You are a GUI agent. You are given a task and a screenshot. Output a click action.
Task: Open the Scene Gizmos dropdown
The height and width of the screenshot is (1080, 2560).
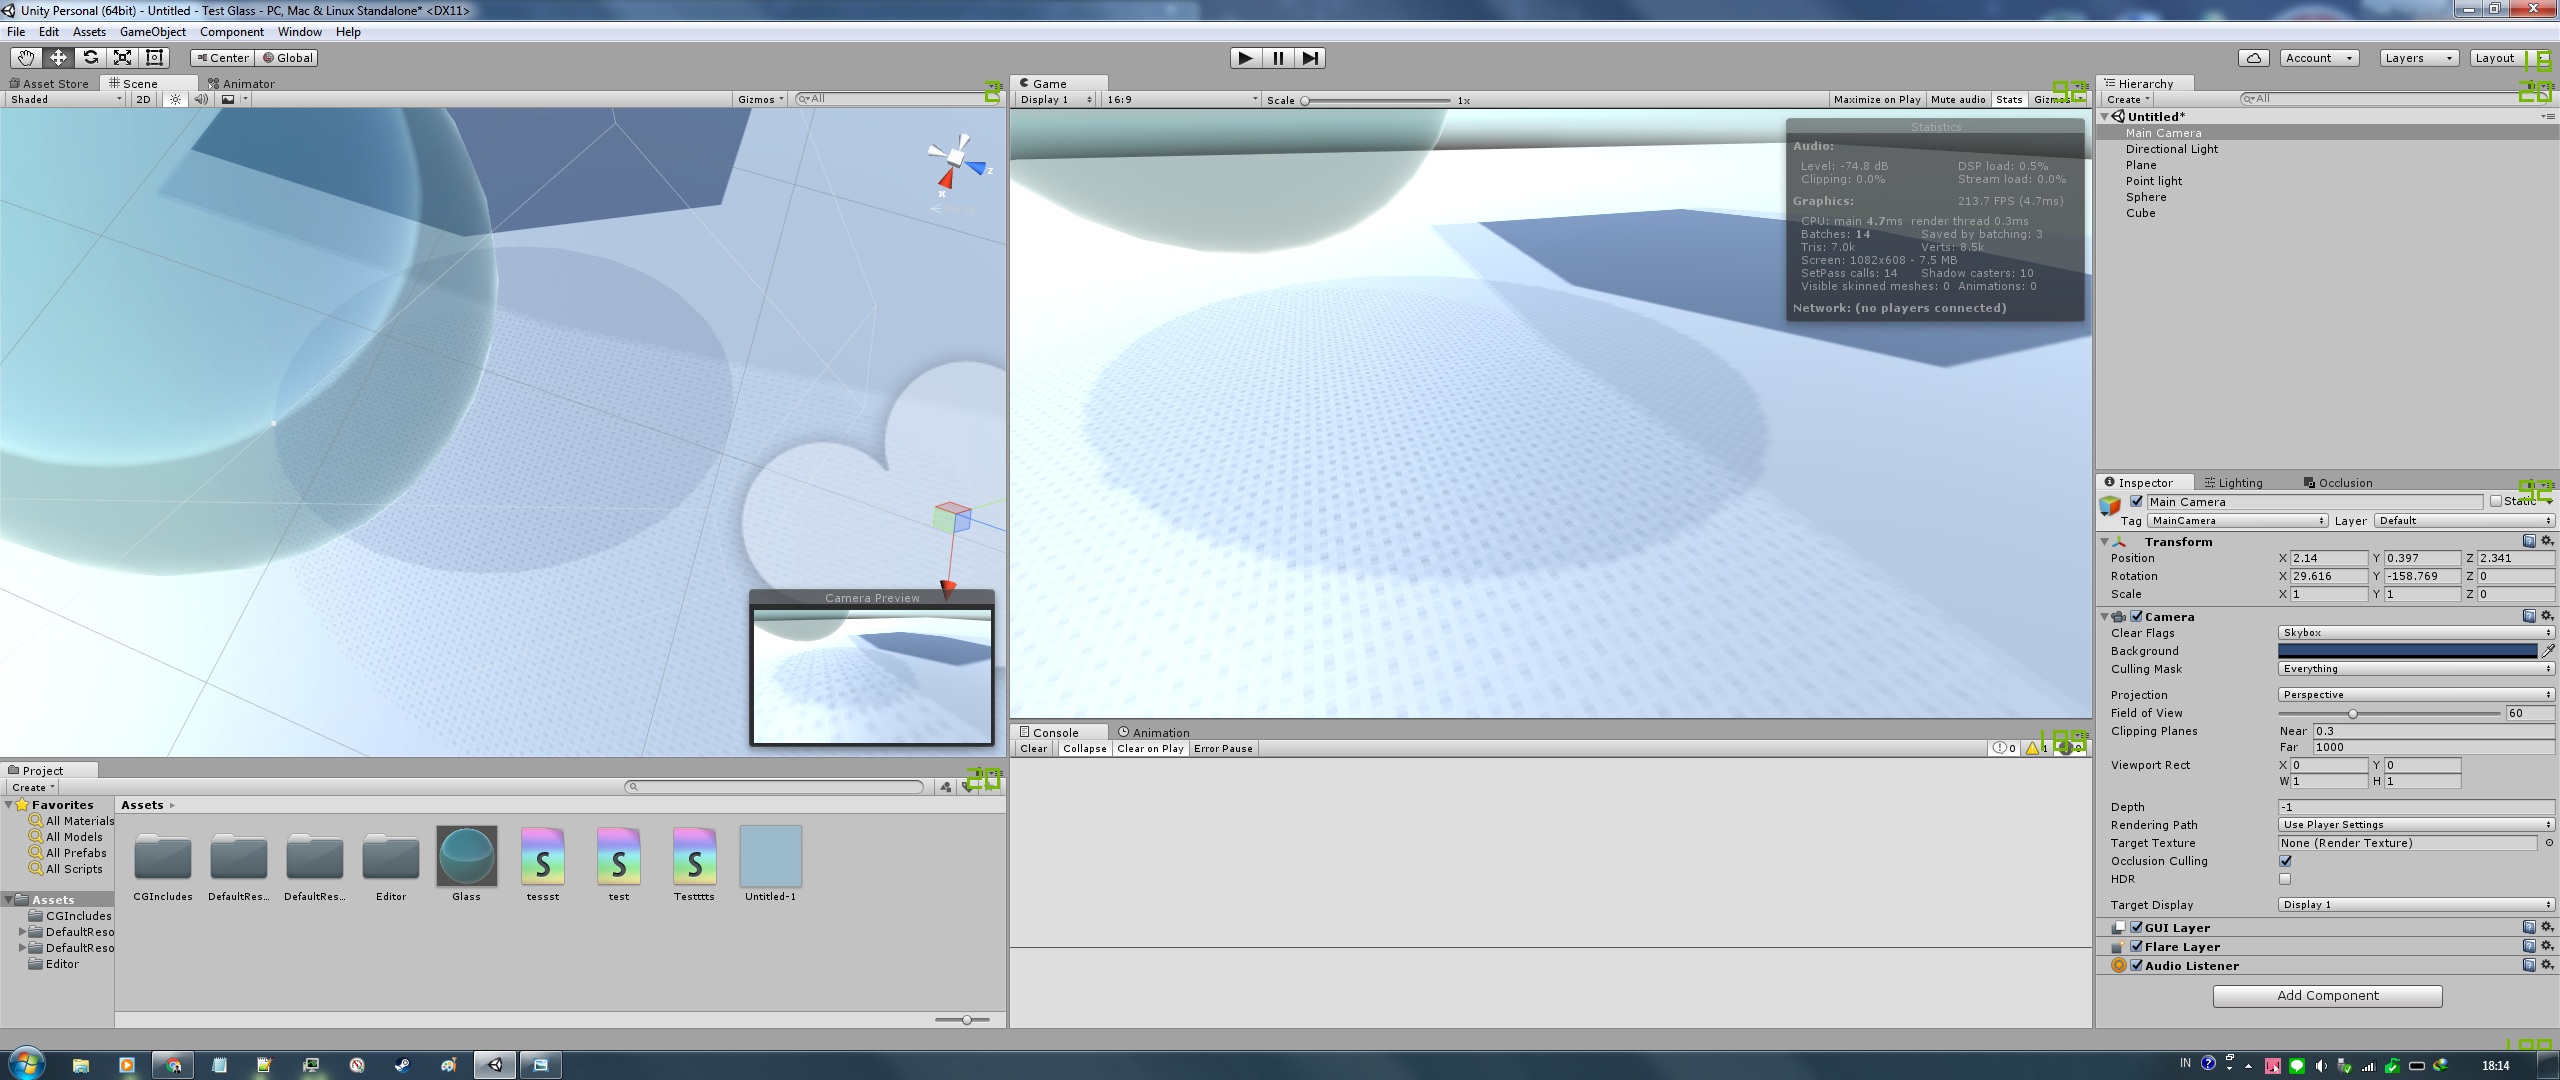[761, 99]
